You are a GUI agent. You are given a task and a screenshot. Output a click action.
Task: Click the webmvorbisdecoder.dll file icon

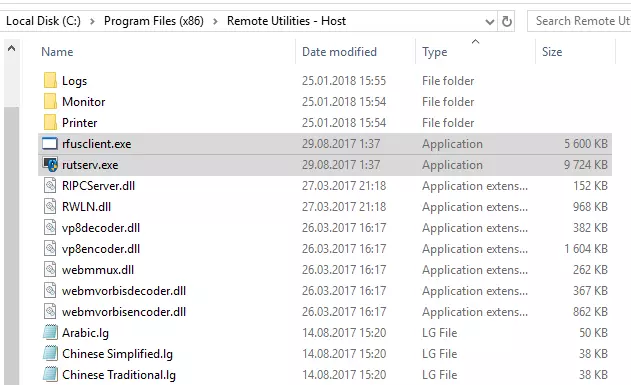50,290
